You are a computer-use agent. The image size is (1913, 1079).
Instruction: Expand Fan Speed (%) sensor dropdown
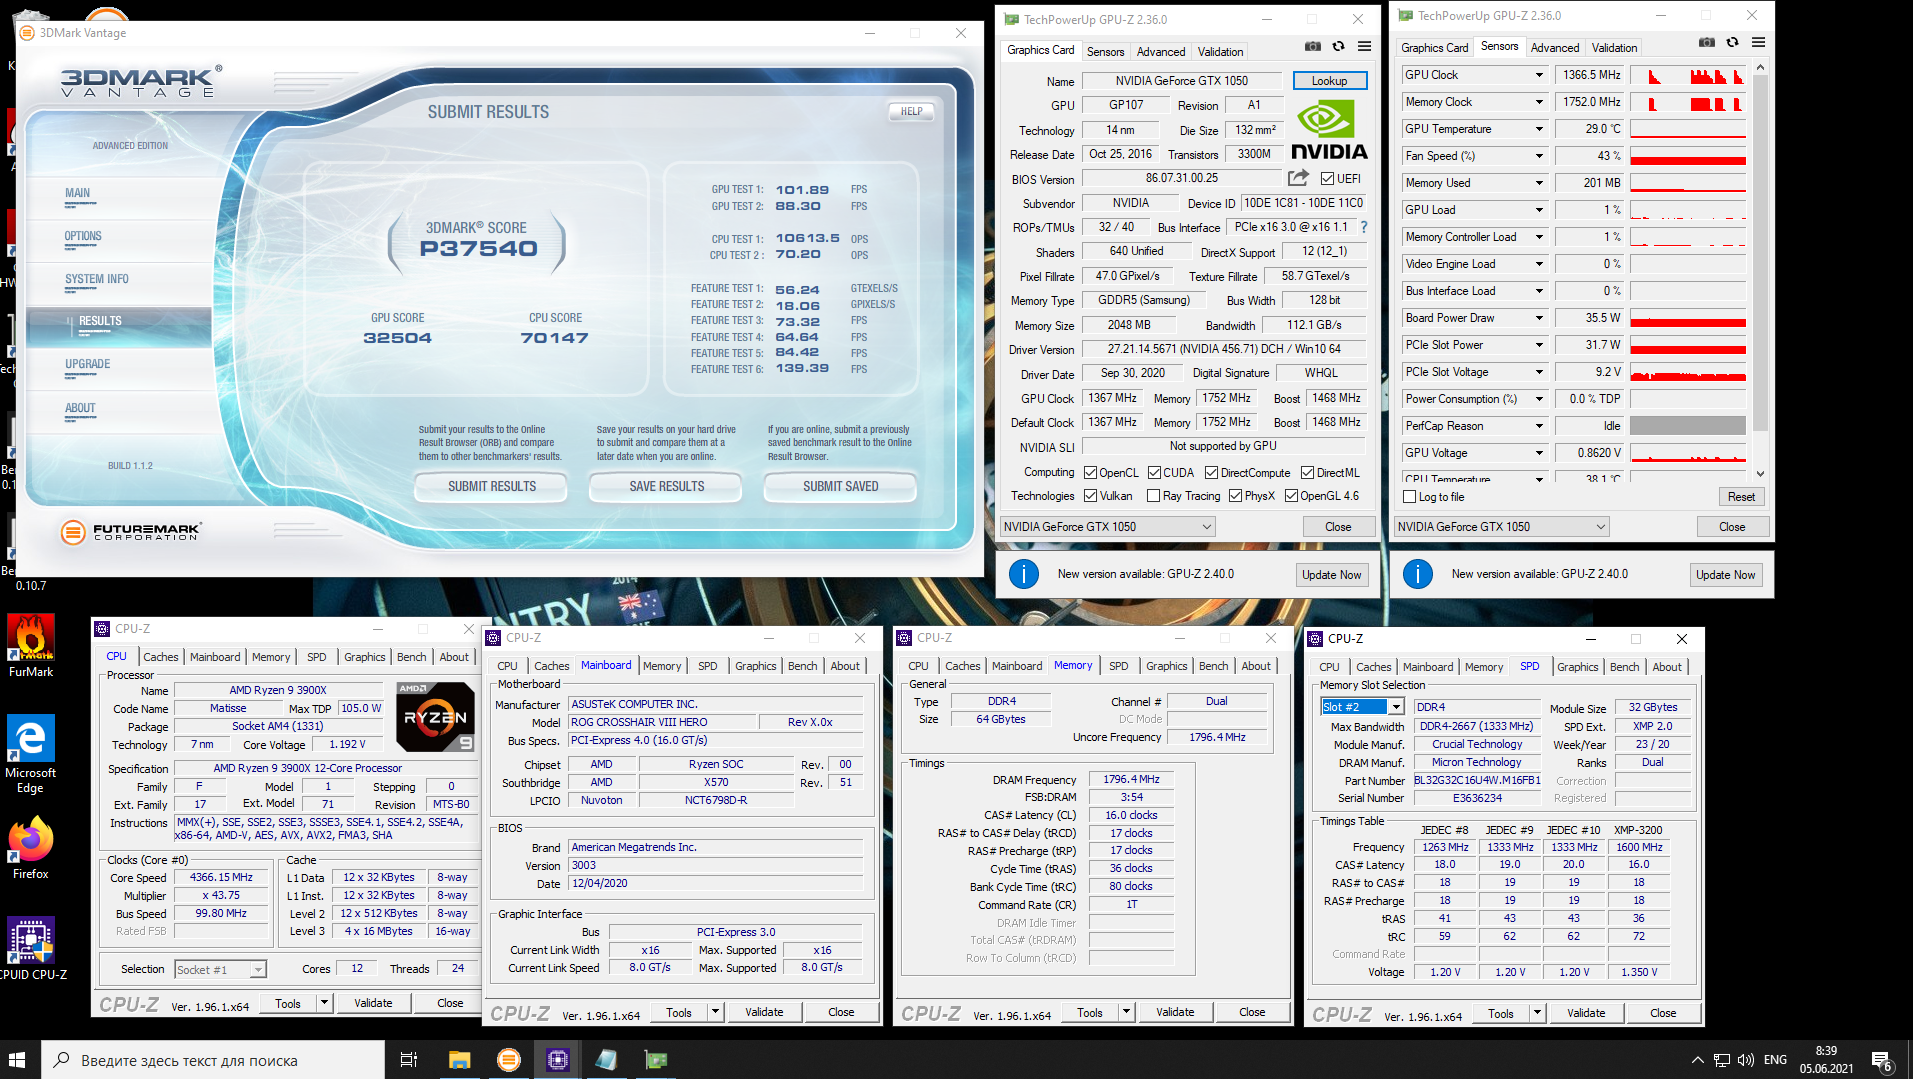click(x=1539, y=156)
